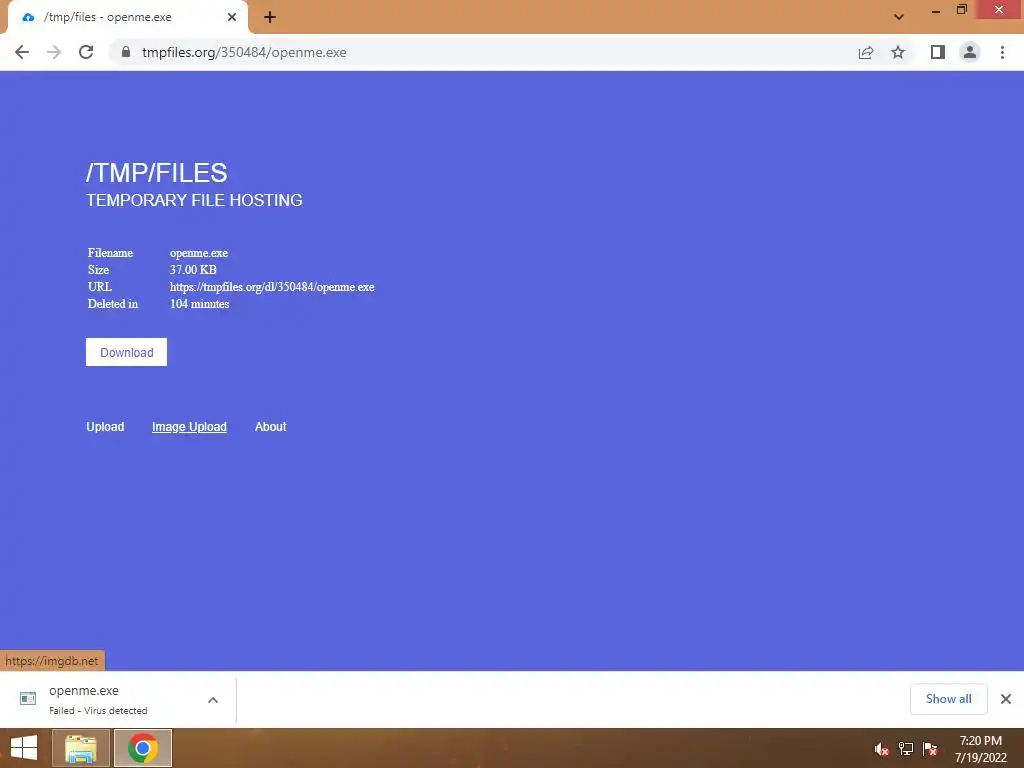The image size is (1024, 768).
Task: Close the /tmp/files - openme.exe tab
Action: 232,17
